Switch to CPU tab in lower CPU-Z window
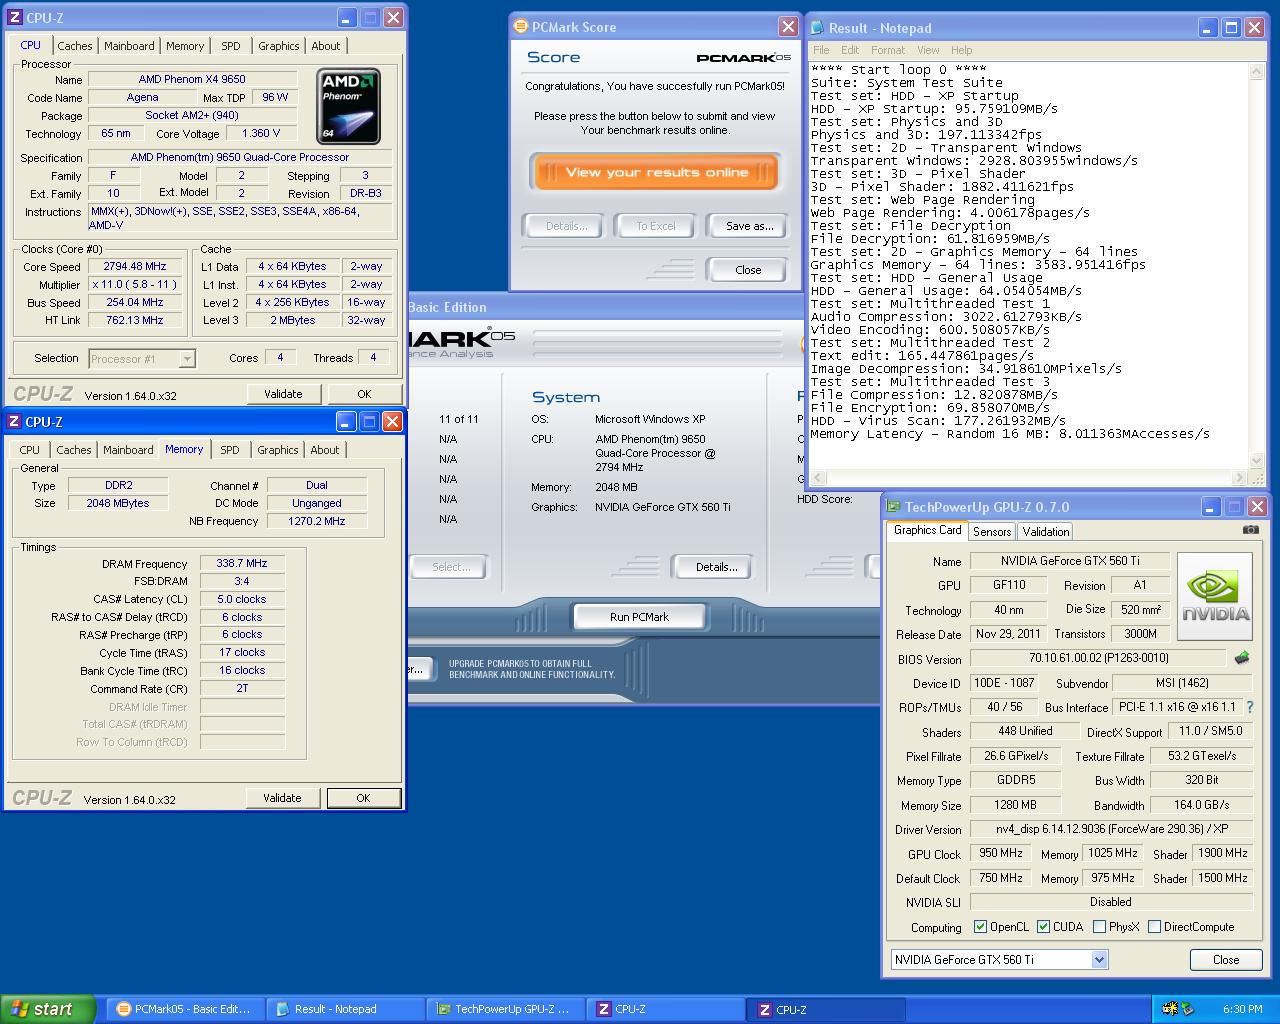 coord(30,450)
